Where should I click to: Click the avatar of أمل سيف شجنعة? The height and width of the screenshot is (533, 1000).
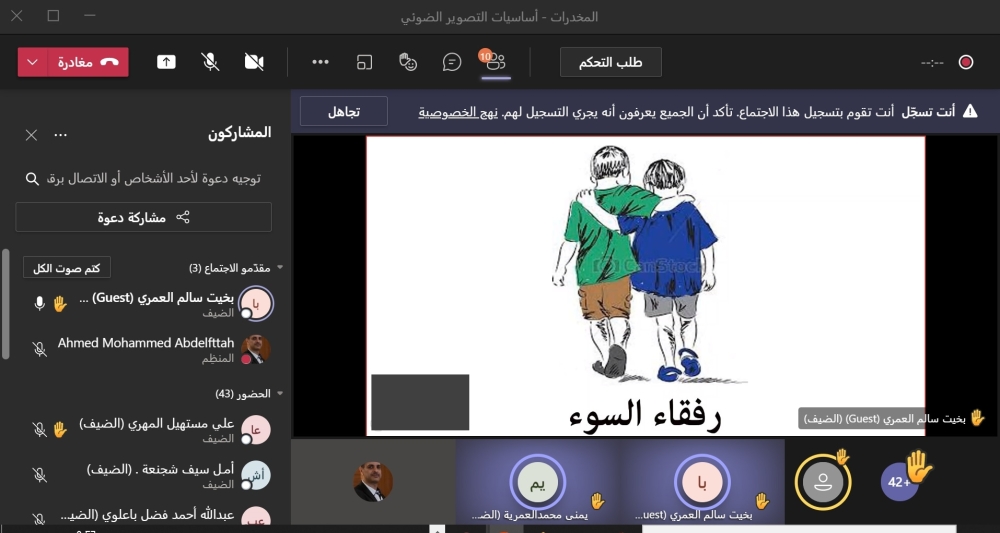tap(255, 476)
